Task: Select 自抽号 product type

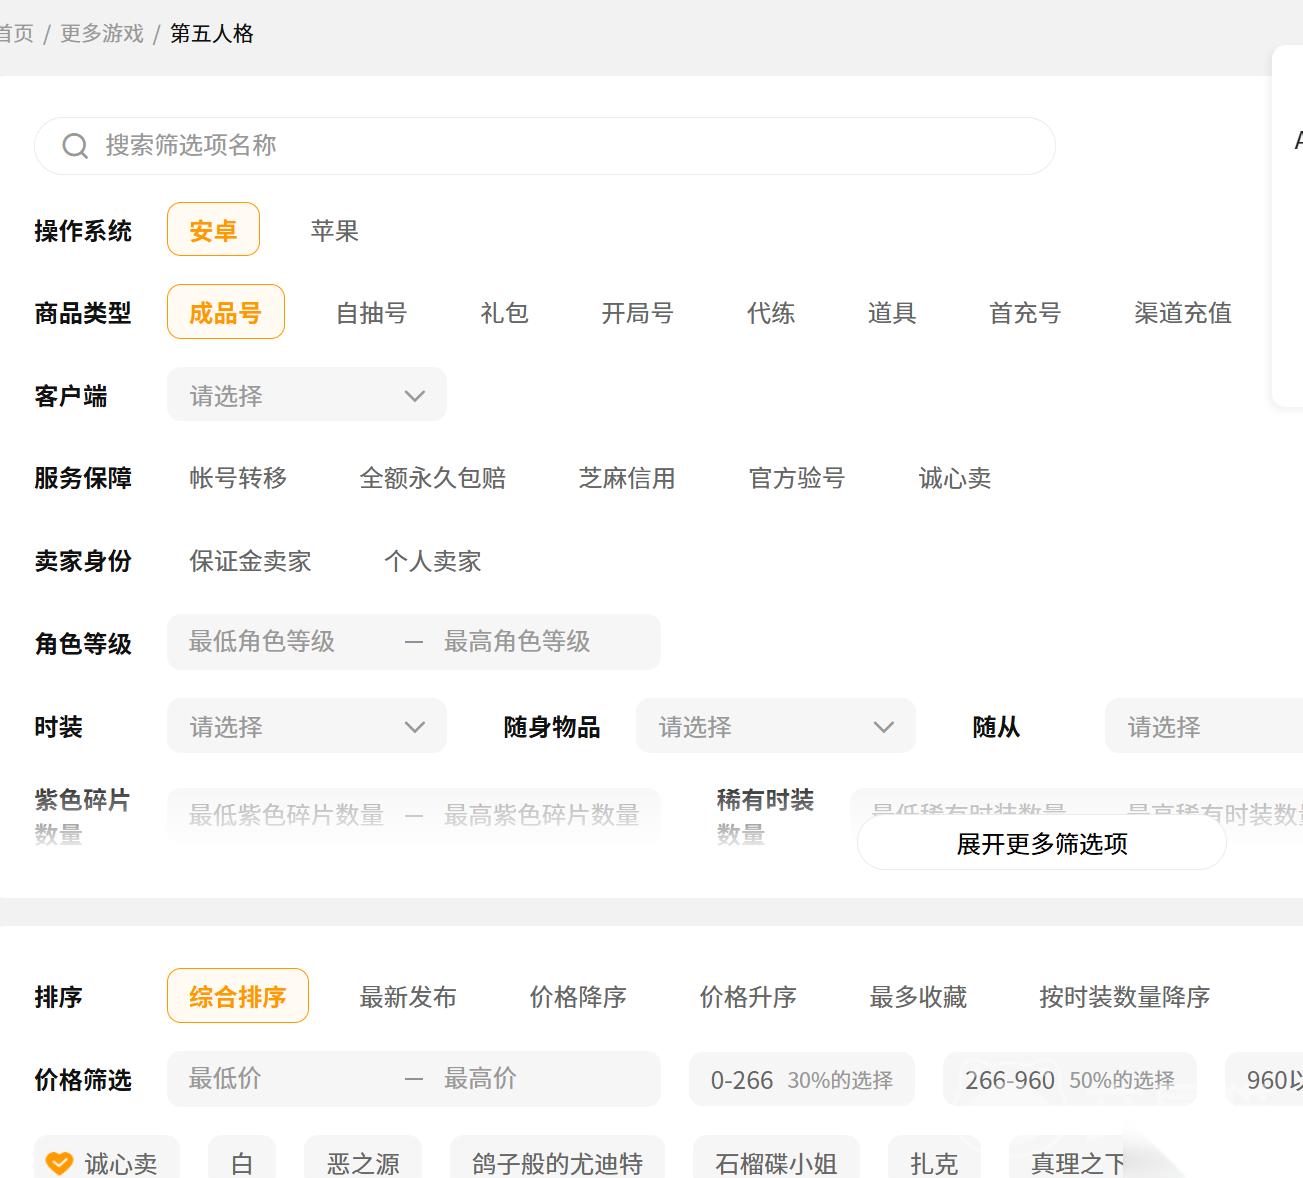Action: pos(371,313)
